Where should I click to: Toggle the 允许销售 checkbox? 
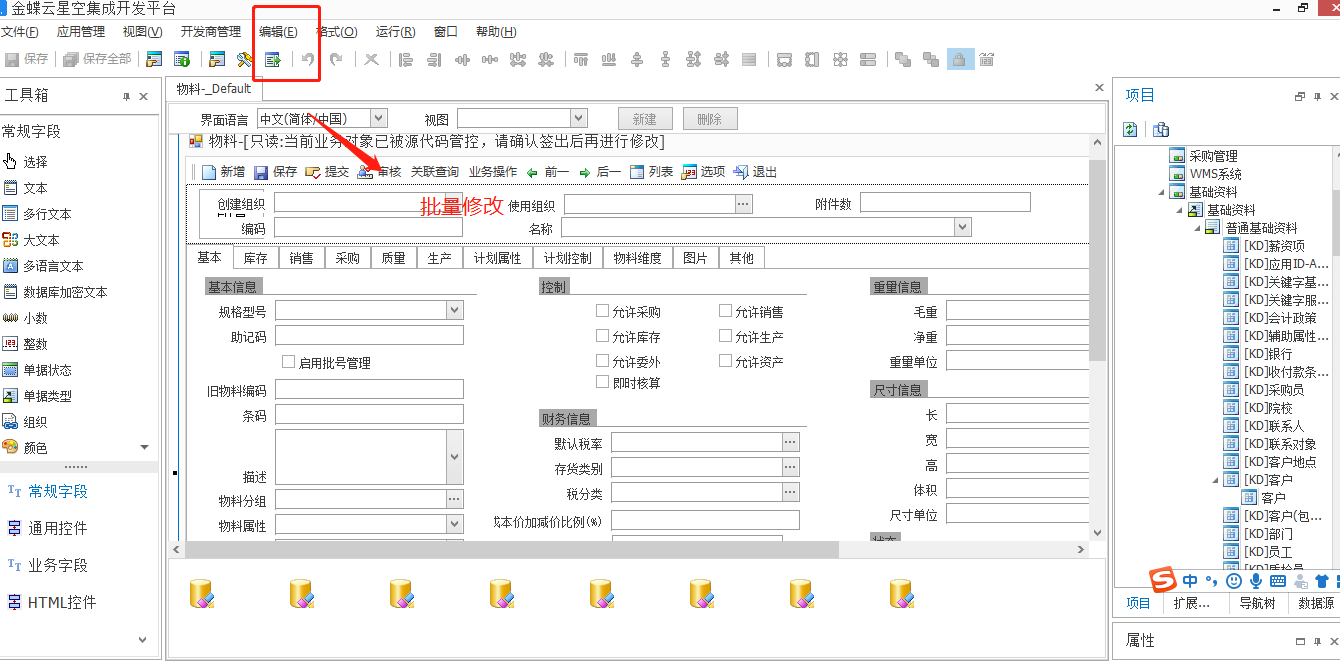[x=725, y=311]
